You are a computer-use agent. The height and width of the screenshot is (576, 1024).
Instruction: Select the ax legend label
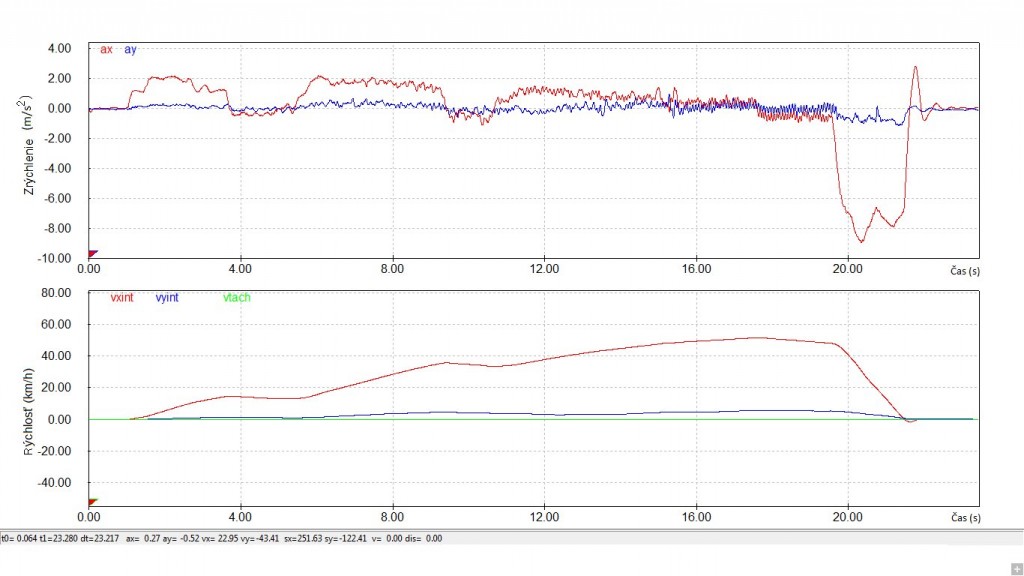pyautogui.click(x=106, y=50)
